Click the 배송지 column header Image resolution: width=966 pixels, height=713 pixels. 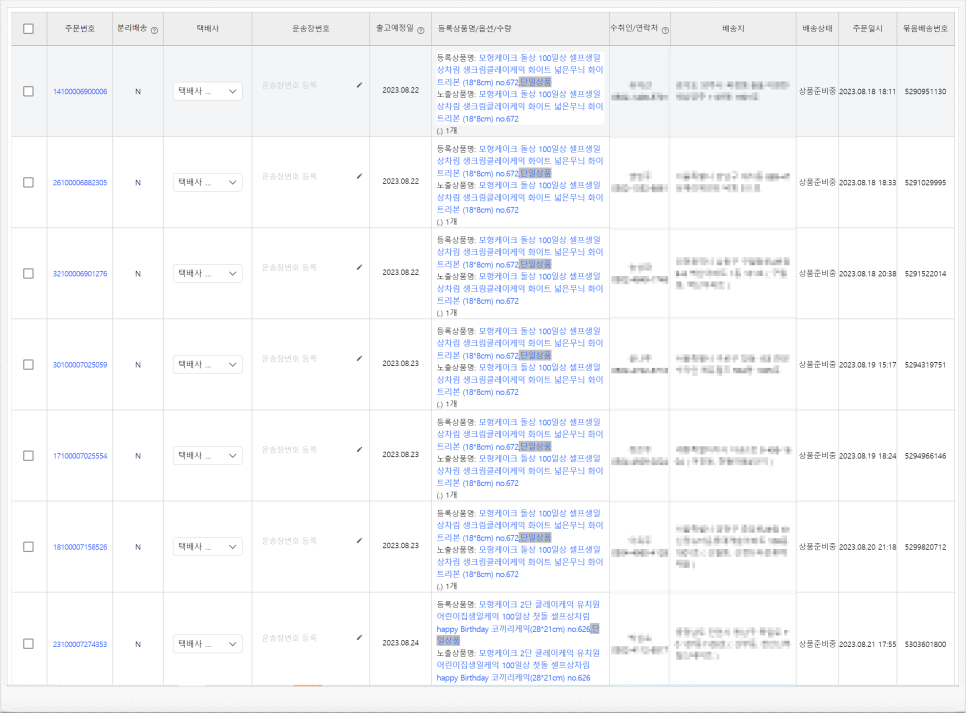[733, 29]
